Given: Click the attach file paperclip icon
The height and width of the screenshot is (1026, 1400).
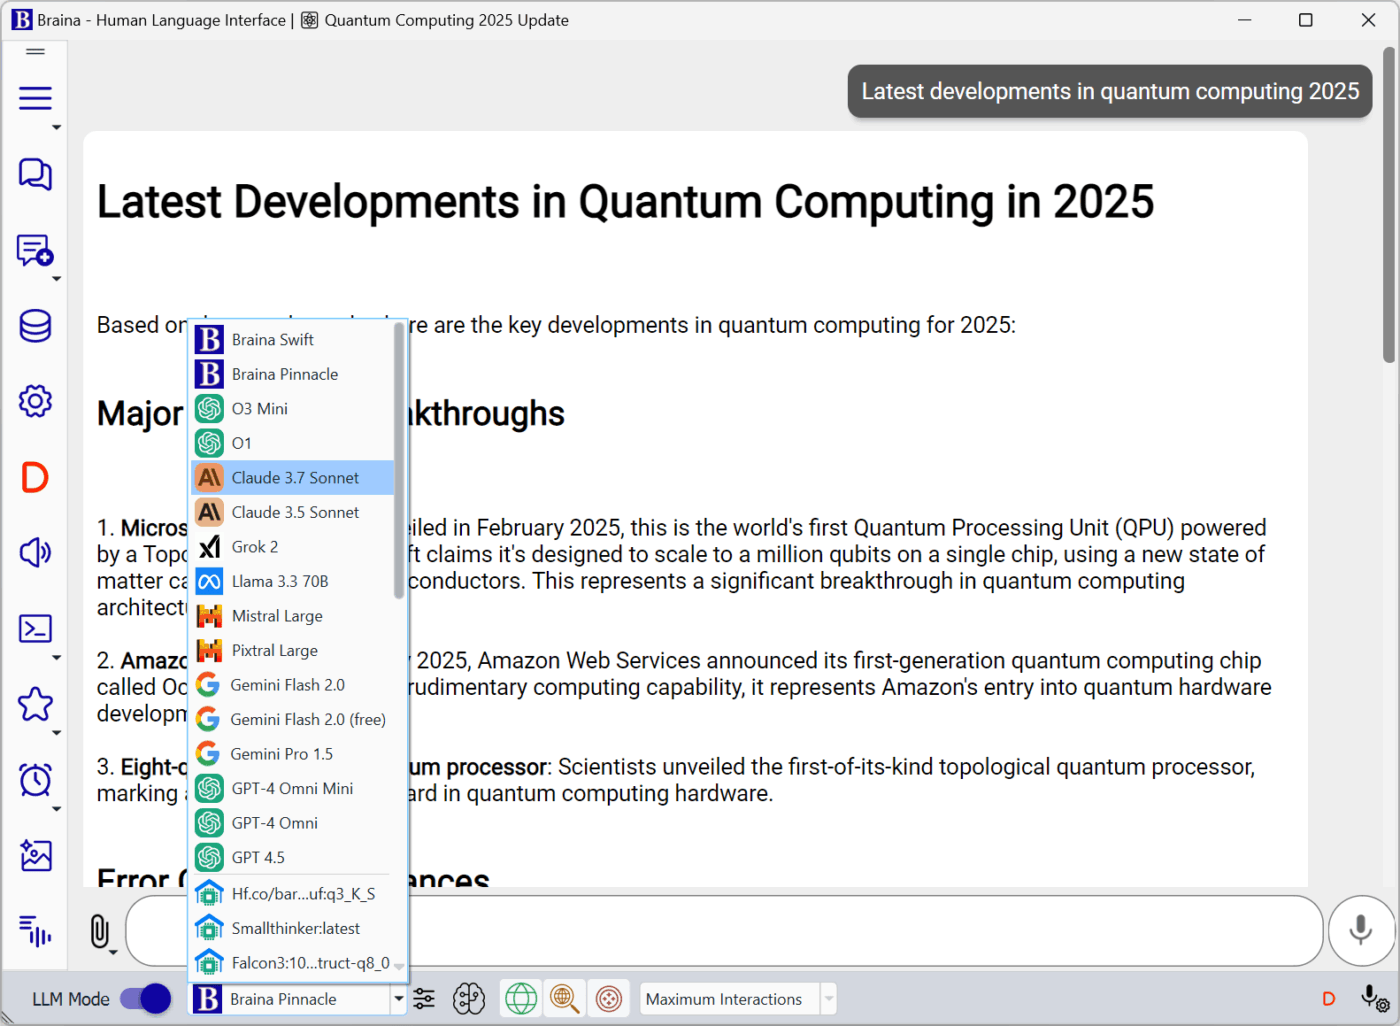Looking at the screenshot, I should 99,931.
